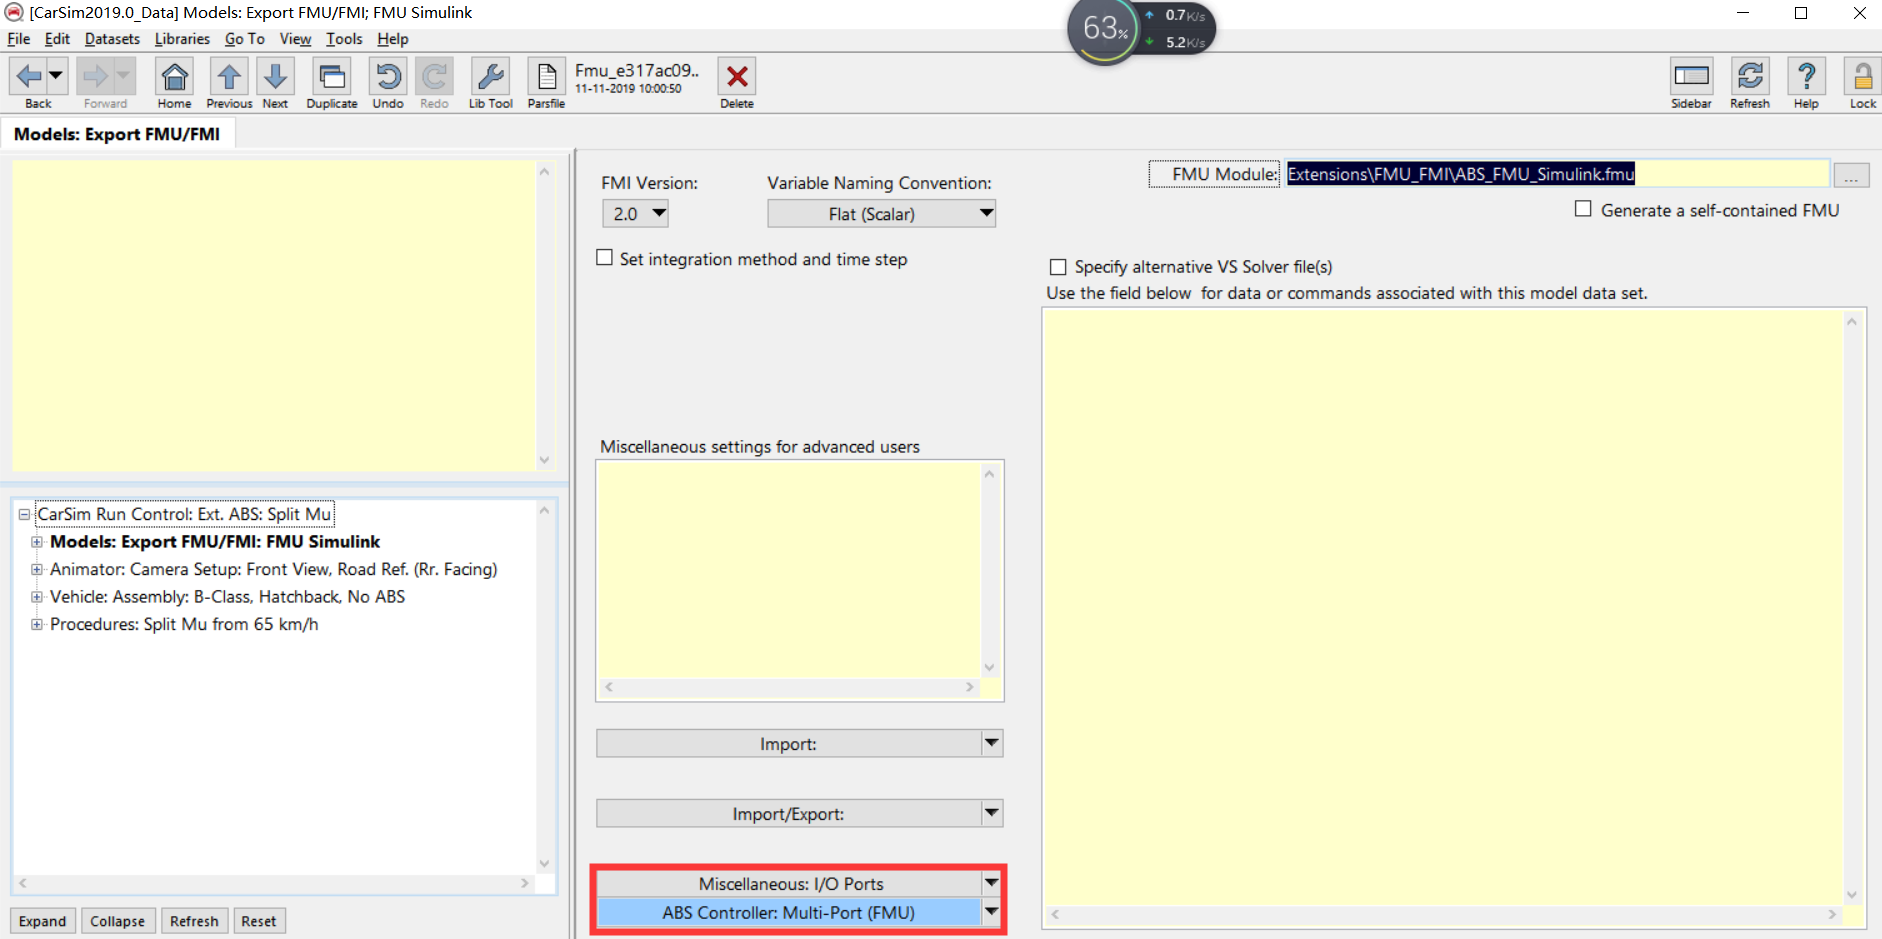This screenshot has width=1882, height=939.
Task: Duplicate the current dataset
Action: click(x=332, y=76)
